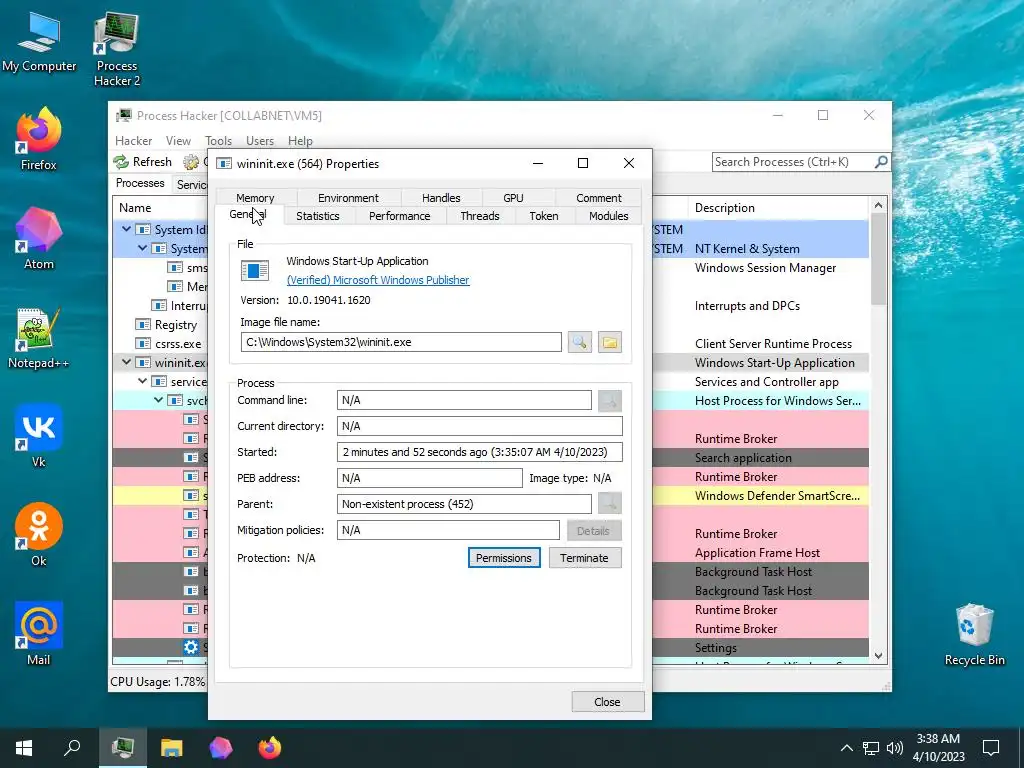Click the Atom icon on the taskbar
The image size is (1024, 768).
coord(221,748)
